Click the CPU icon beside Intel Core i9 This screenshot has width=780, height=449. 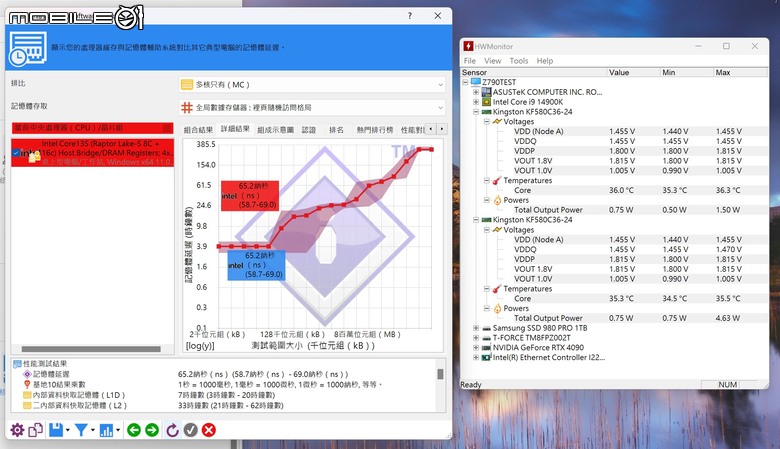[x=487, y=102]
